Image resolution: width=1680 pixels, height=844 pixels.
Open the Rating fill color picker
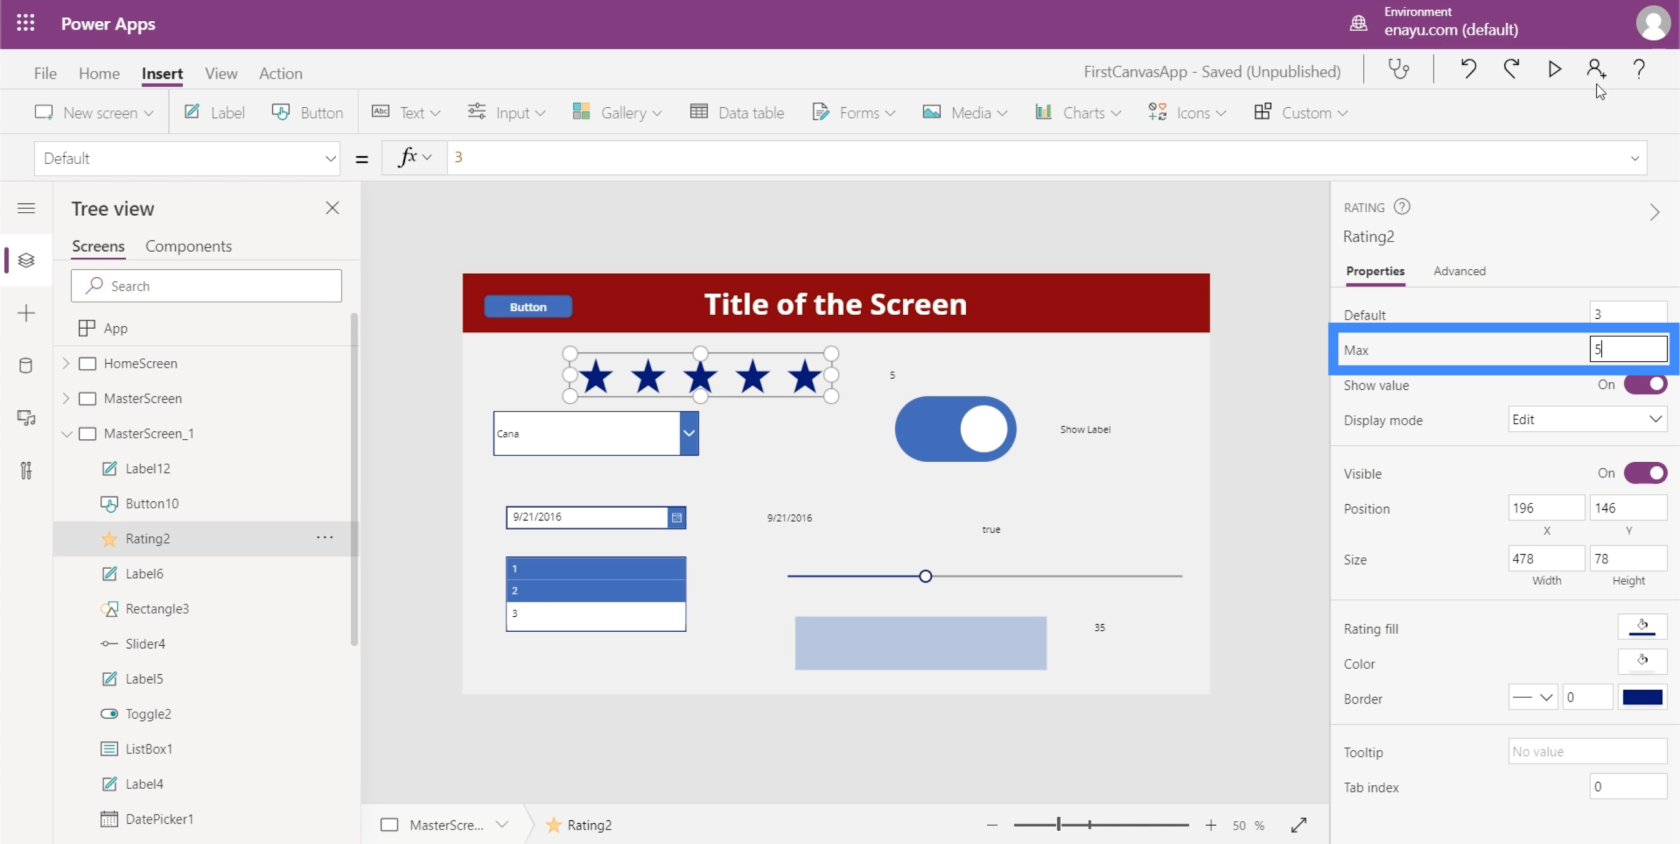[x=1642, y=627]
